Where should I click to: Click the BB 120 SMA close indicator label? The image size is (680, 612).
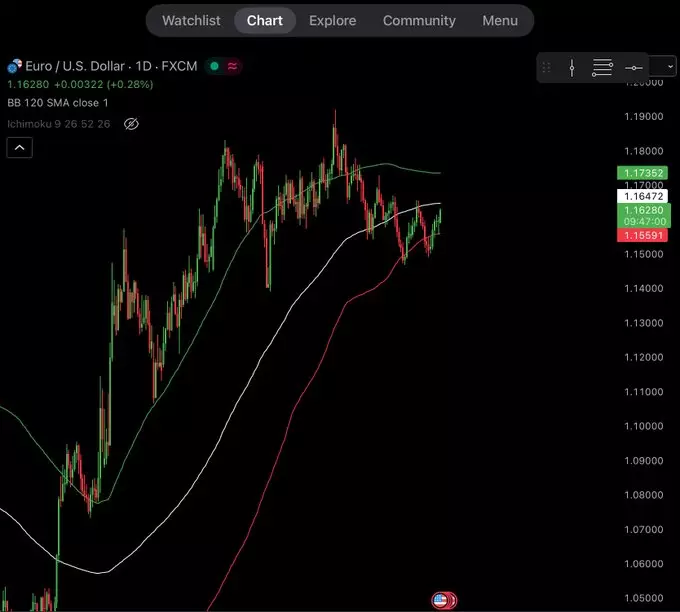(x=58, y=103)
